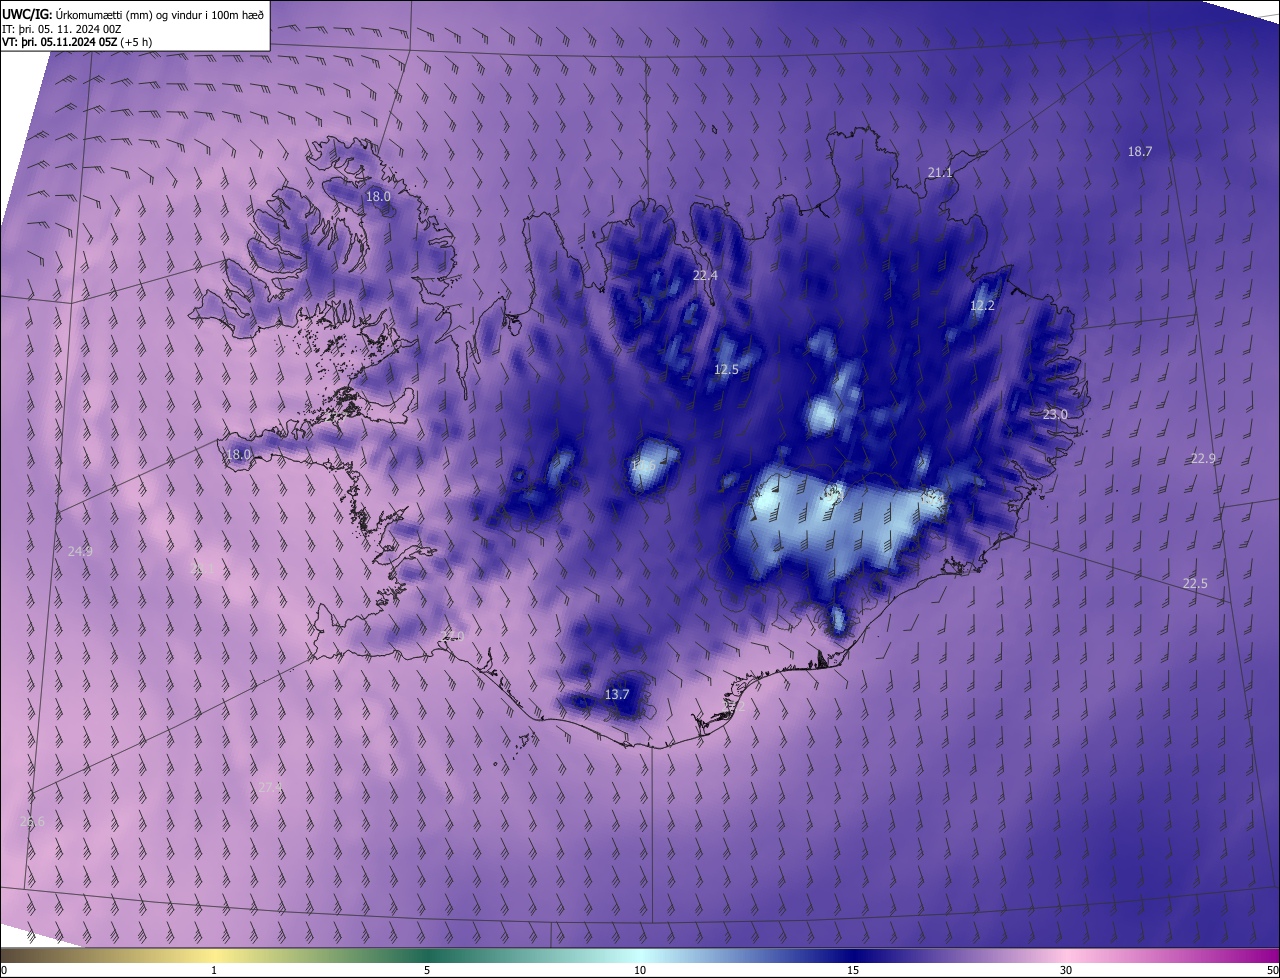Click the 'VT: þri. 05.11.2024 05Z (+5 h)' line
The height and width of the screenshot is (978, 1280).
pyautogui.click(x=77, y=42)
